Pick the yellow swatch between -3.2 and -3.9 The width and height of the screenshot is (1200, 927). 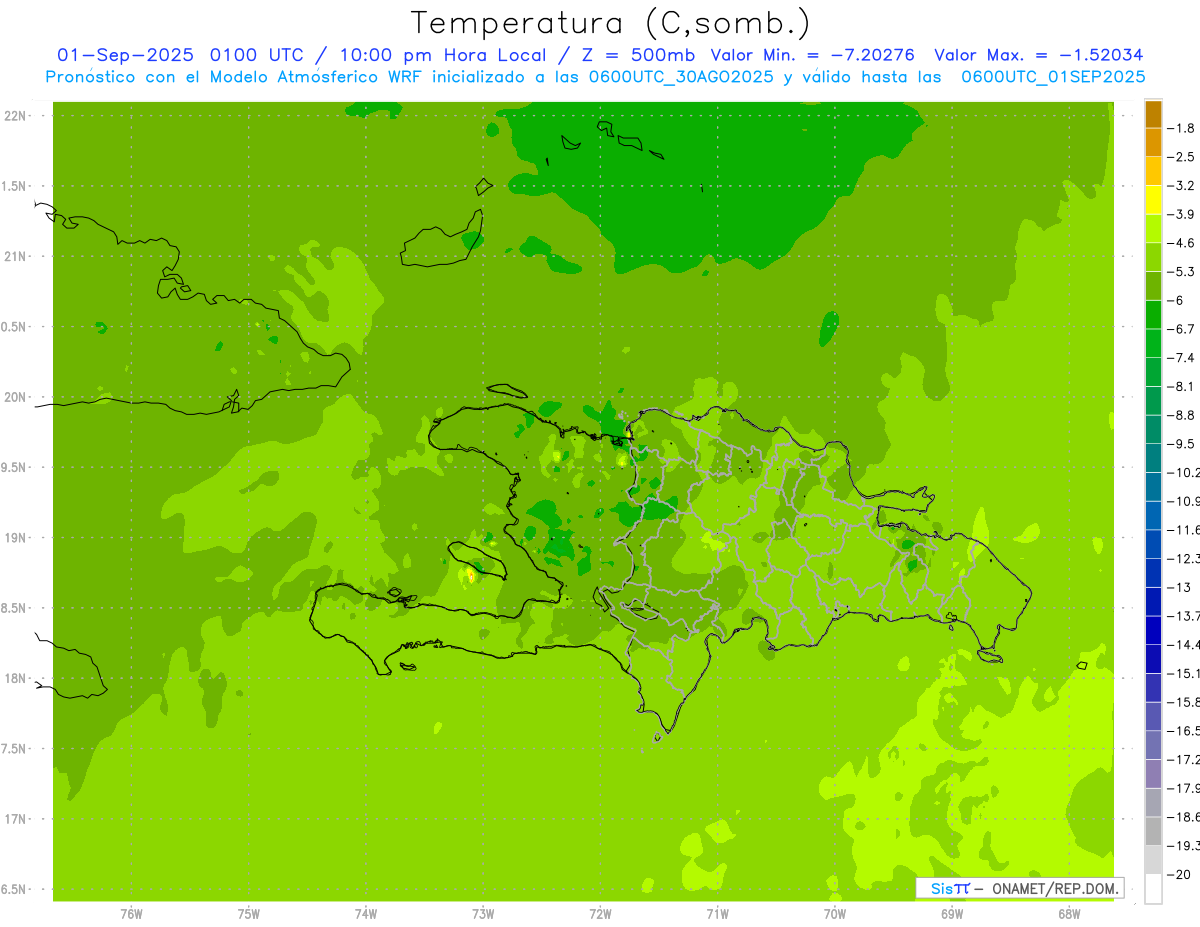coord(1153,200)
